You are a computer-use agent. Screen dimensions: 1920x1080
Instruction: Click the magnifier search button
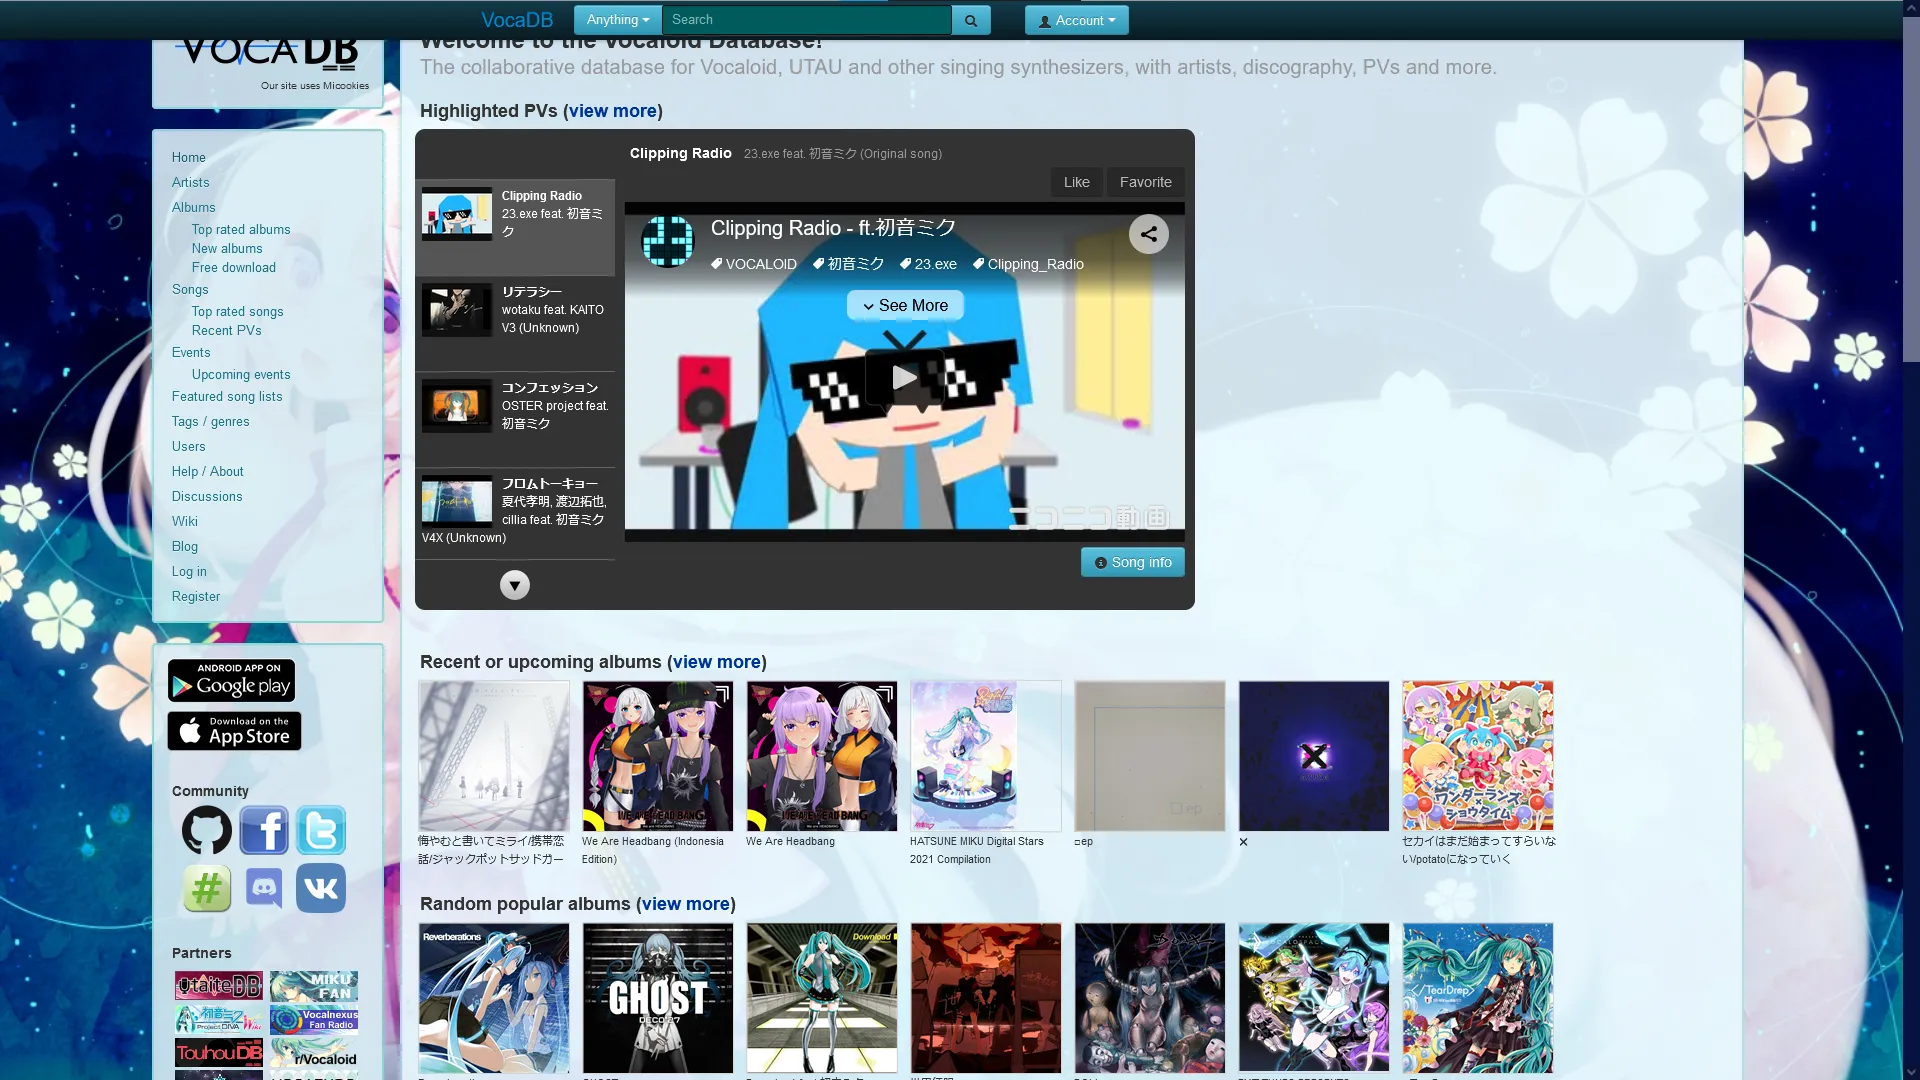coord(970,20)
